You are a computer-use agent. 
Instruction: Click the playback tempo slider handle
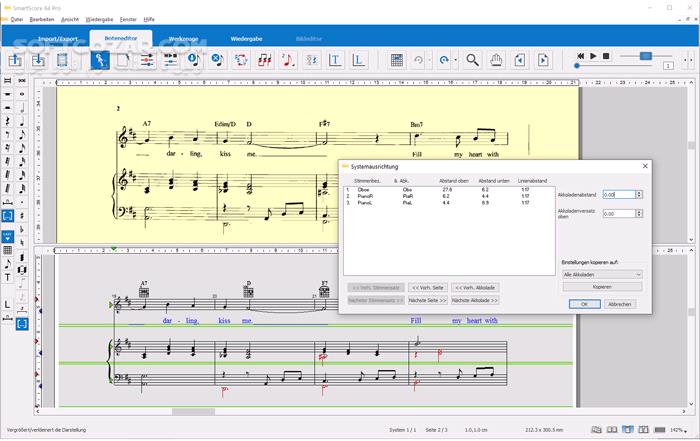646,56
